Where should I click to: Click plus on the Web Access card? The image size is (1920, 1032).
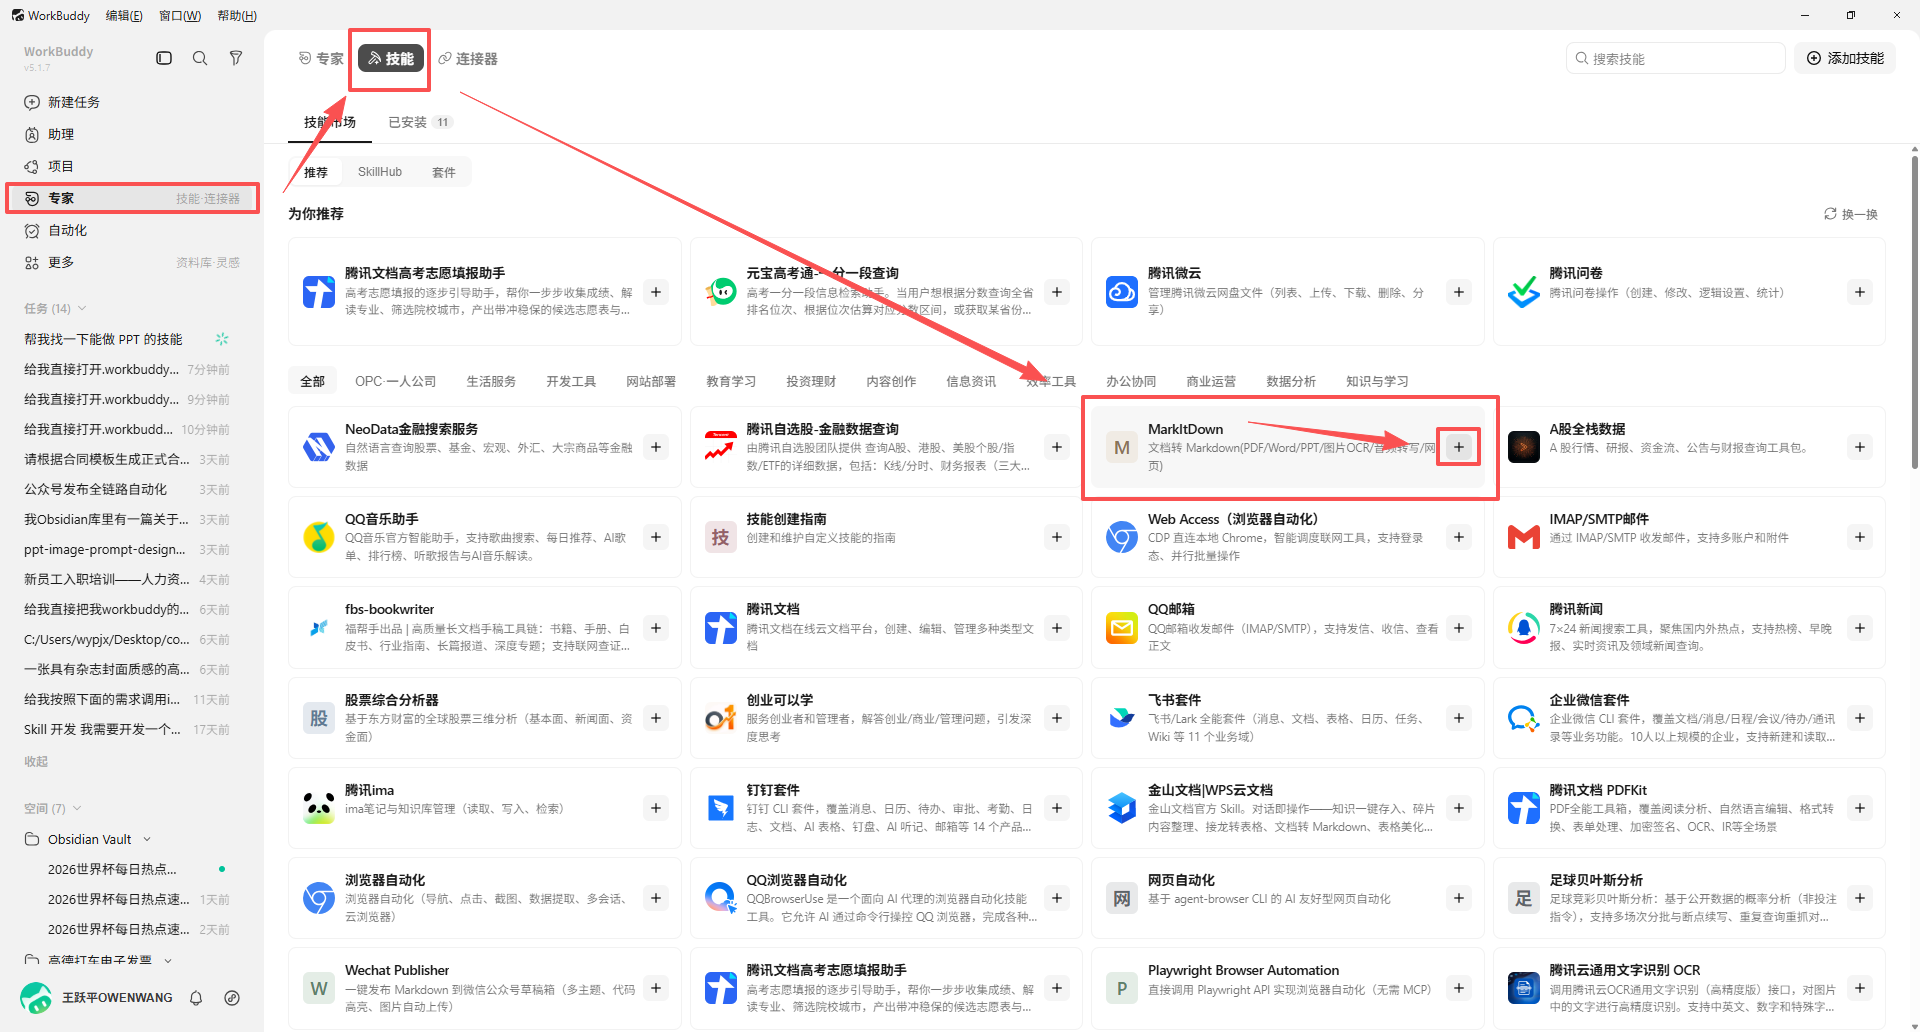(x=1459, y=537)
